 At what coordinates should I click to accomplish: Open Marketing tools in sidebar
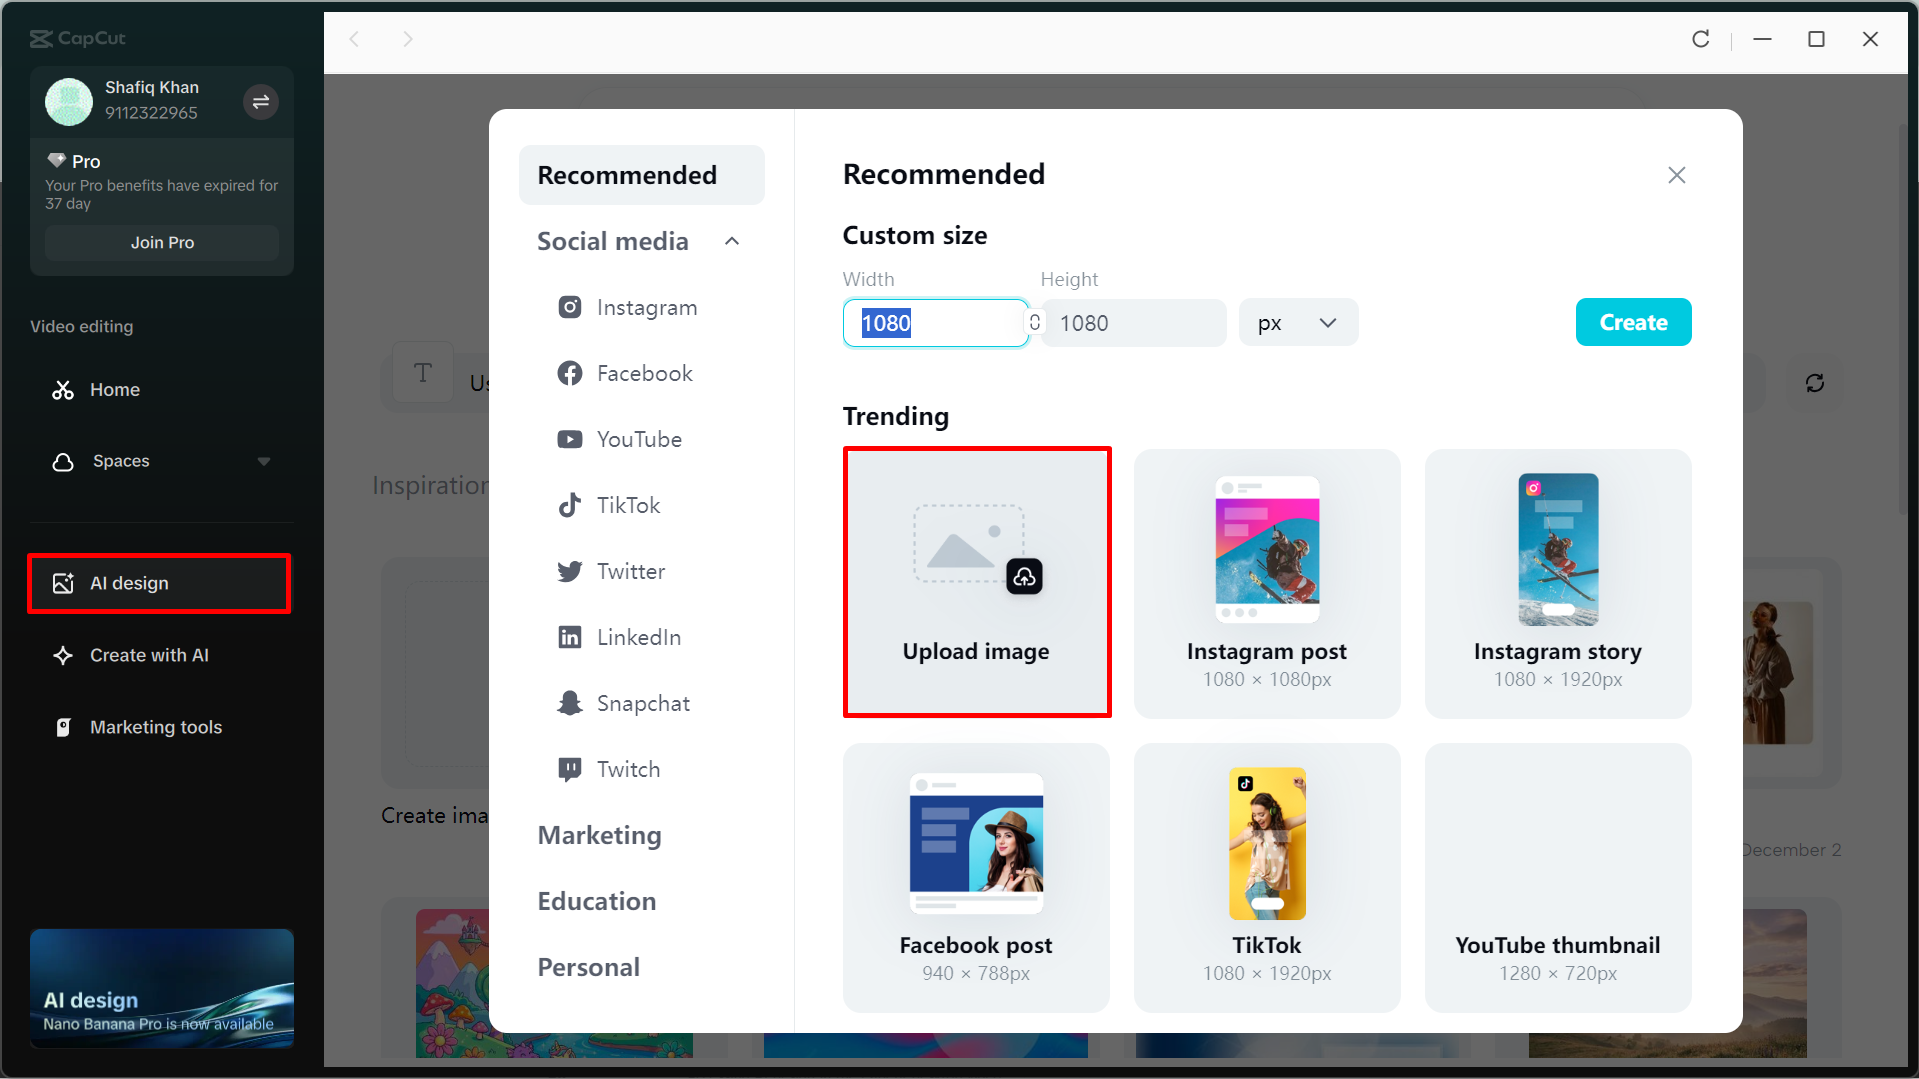coord(155,727)
